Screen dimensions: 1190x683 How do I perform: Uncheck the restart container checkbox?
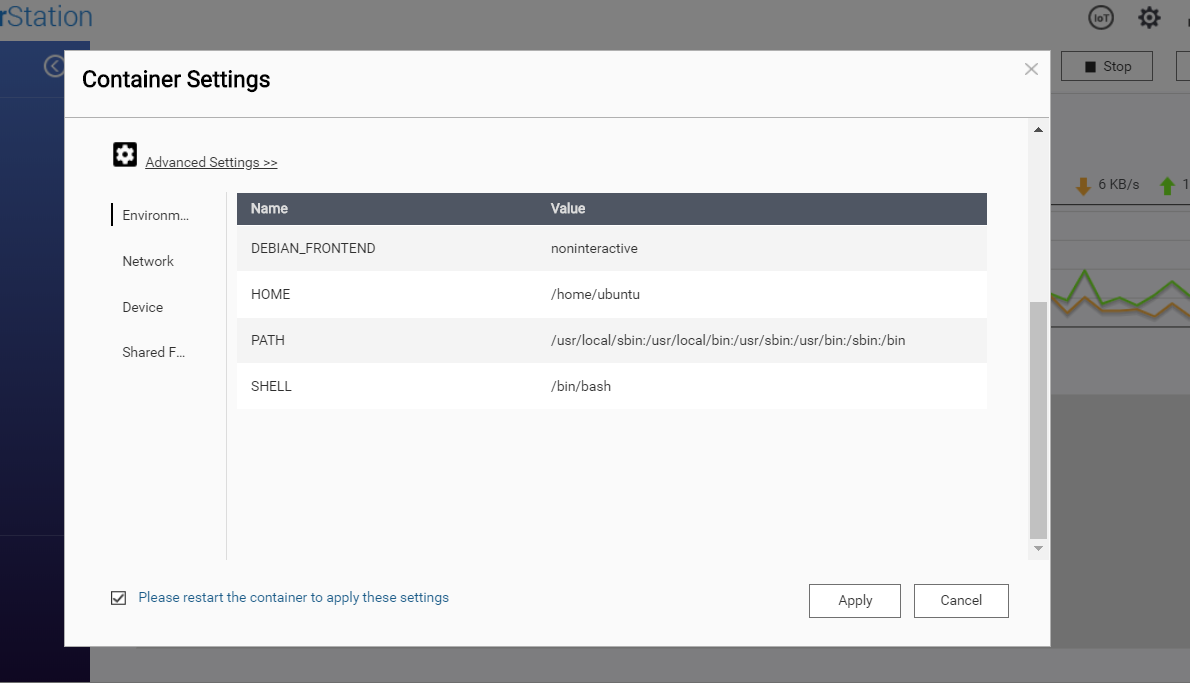pyautogui.click(x=118, y=597)
